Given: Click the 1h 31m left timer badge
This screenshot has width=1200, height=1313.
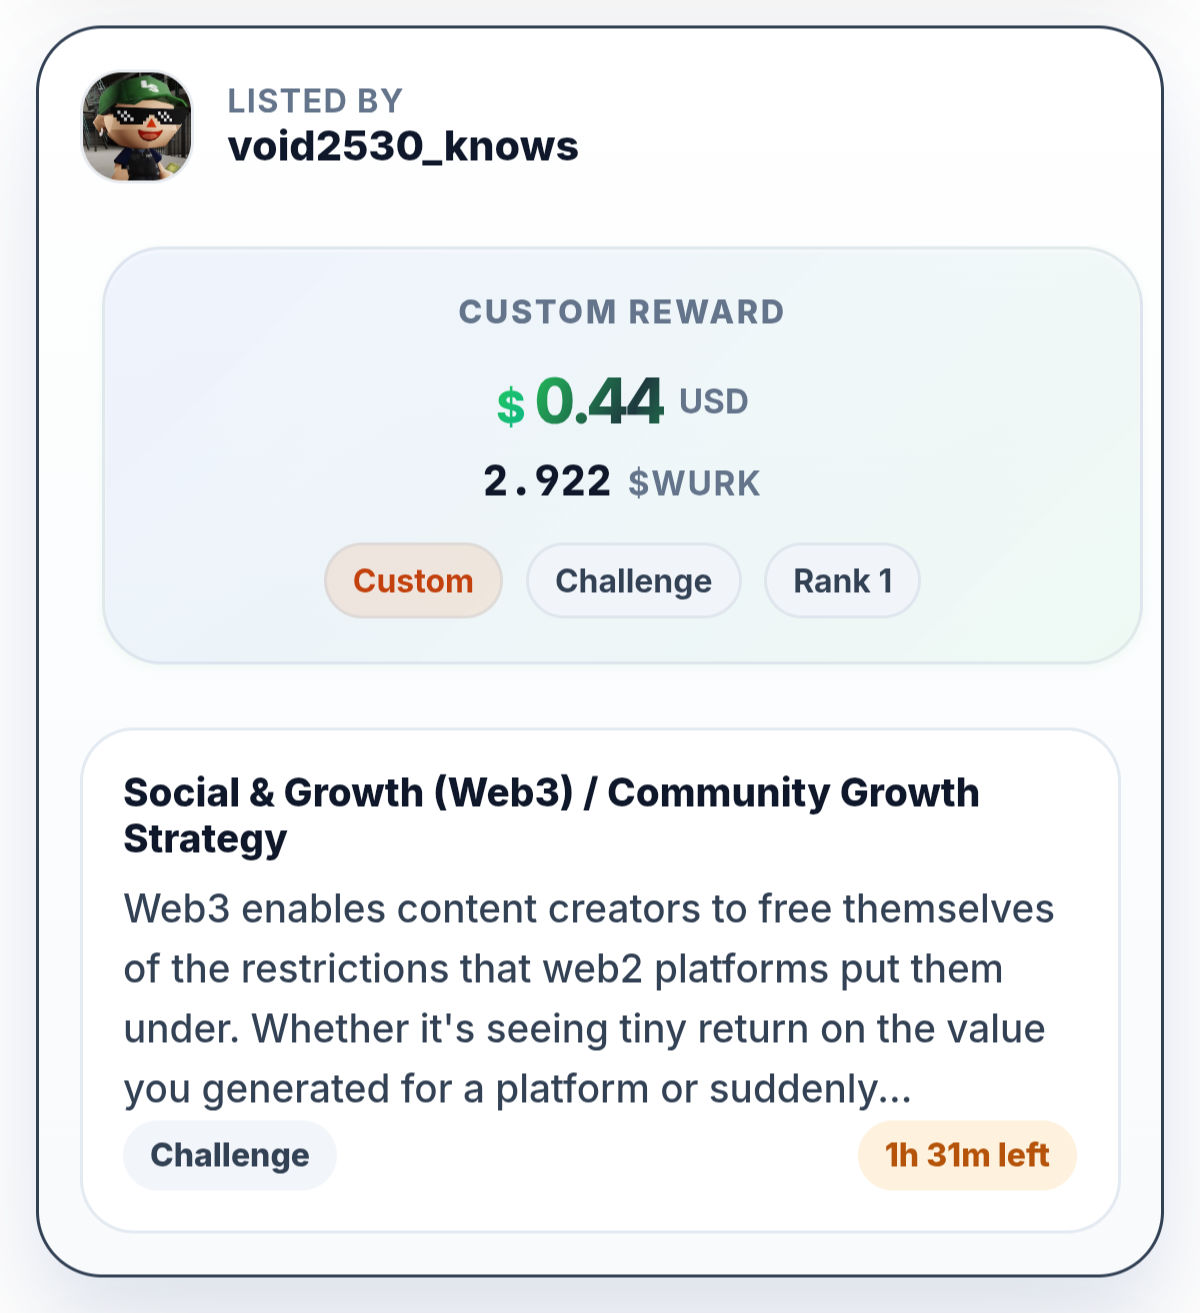Looking at the screenshot, I should pos(967,1155).
